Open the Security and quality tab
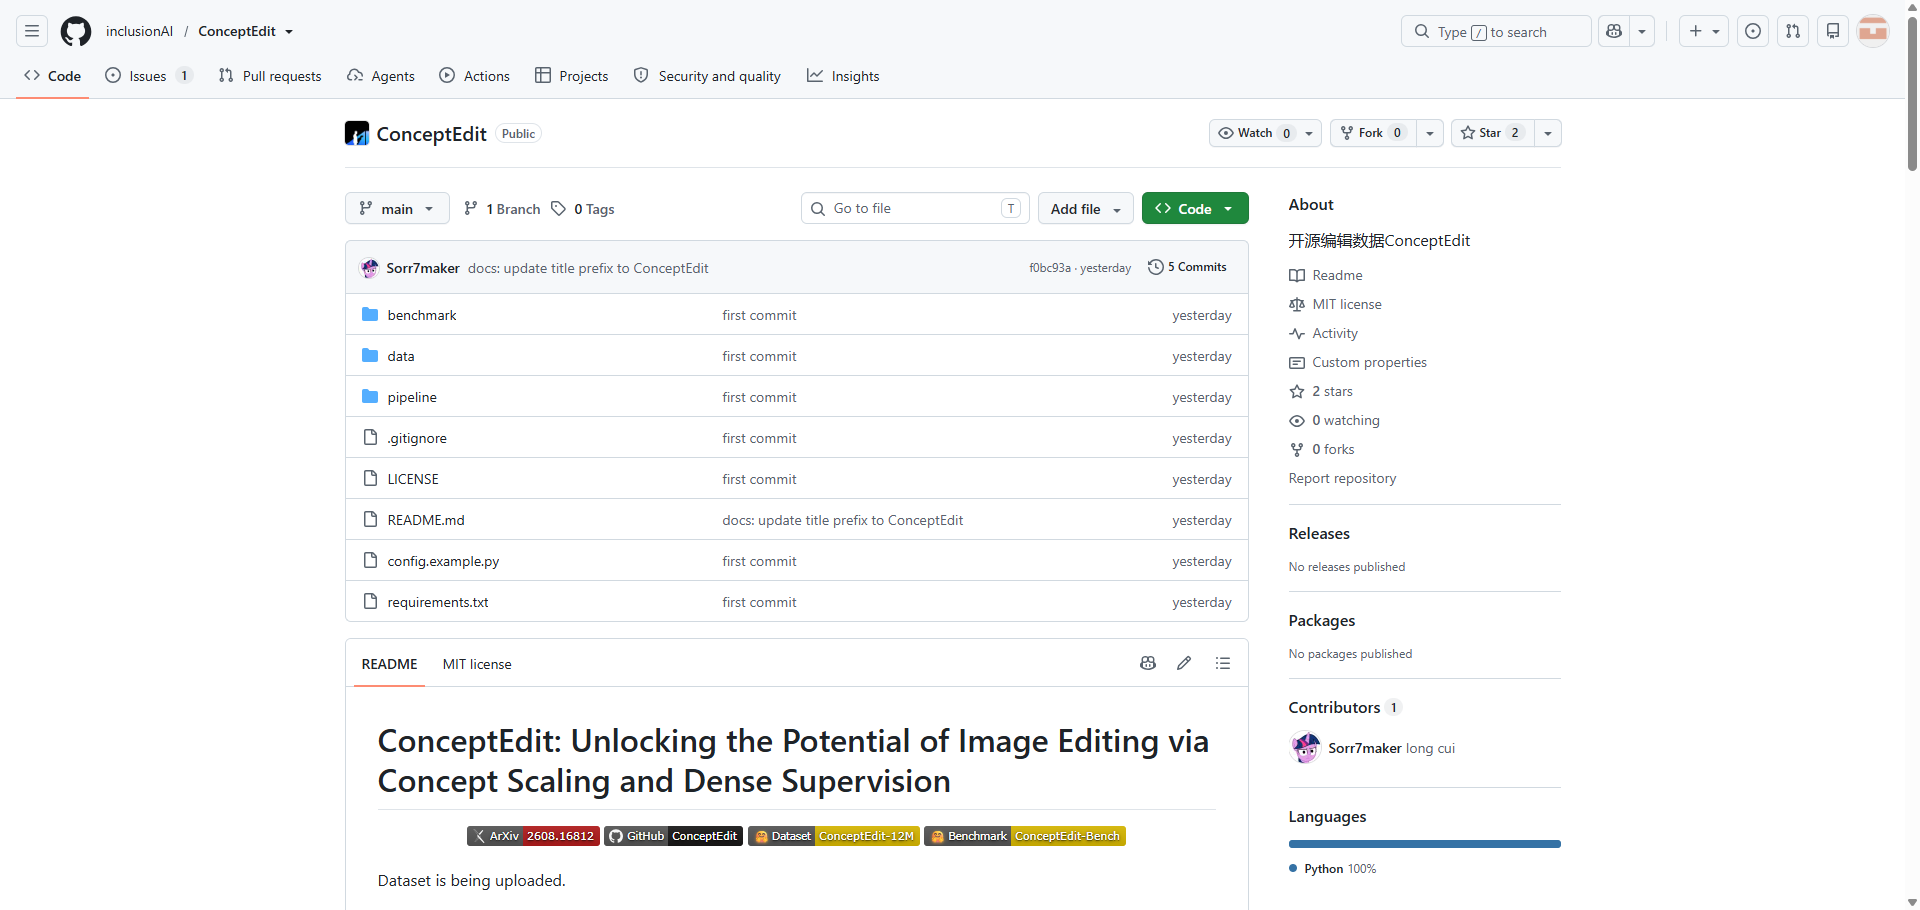The height and width of the screenshot is (910, 1920). [707, 75]
